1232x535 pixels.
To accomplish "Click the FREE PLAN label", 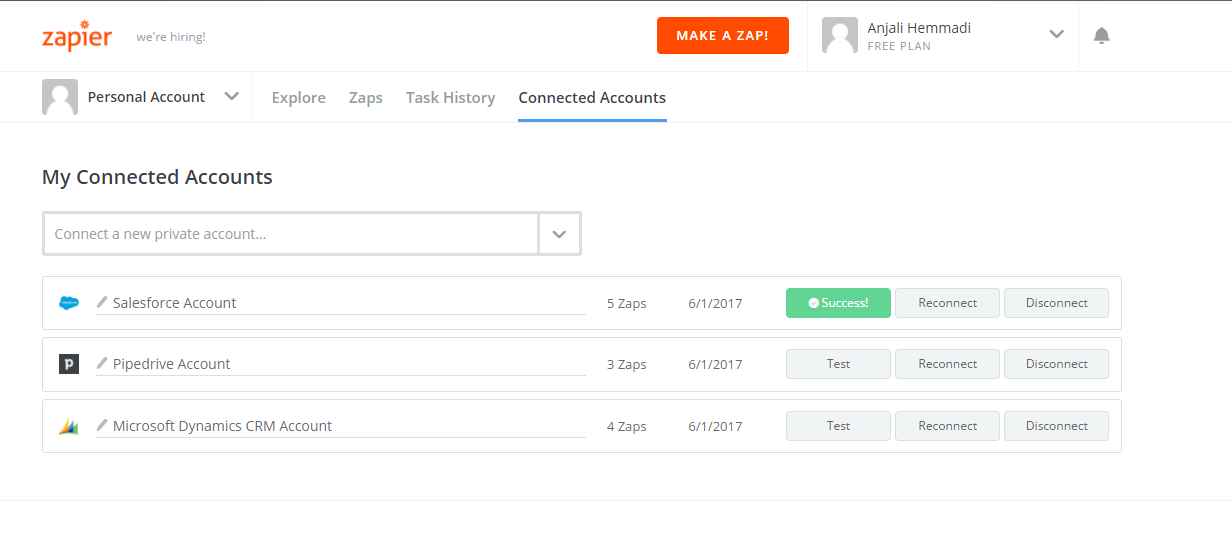I will 899,46.
